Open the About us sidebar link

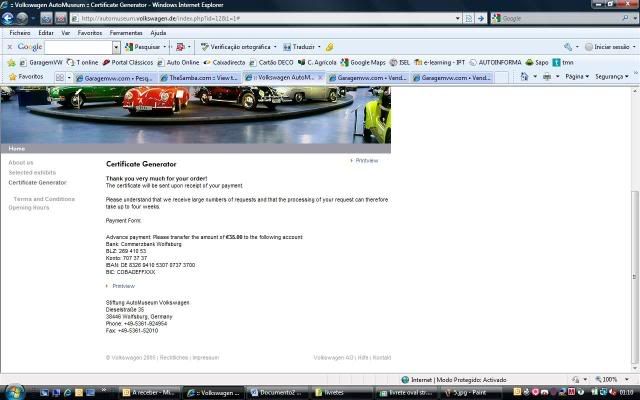(x=21, y=162)
